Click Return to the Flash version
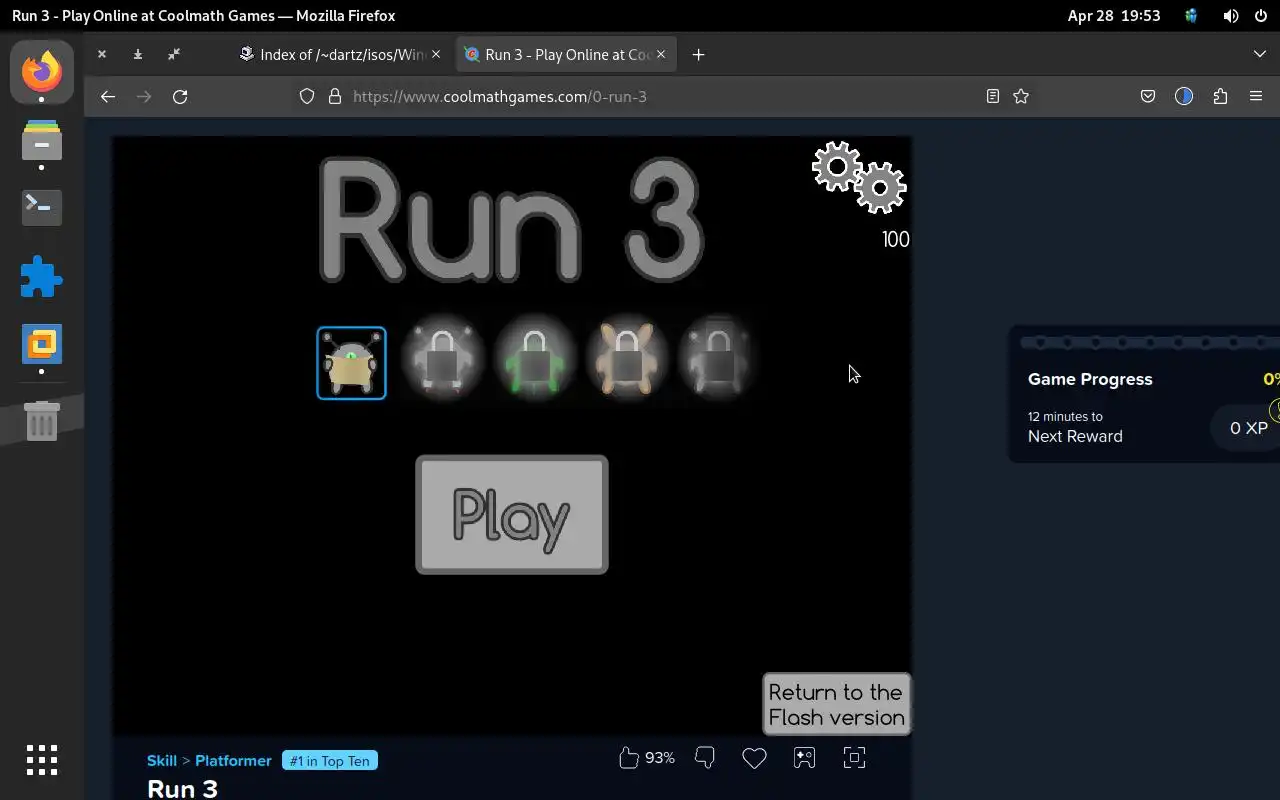 click(837, 705)
